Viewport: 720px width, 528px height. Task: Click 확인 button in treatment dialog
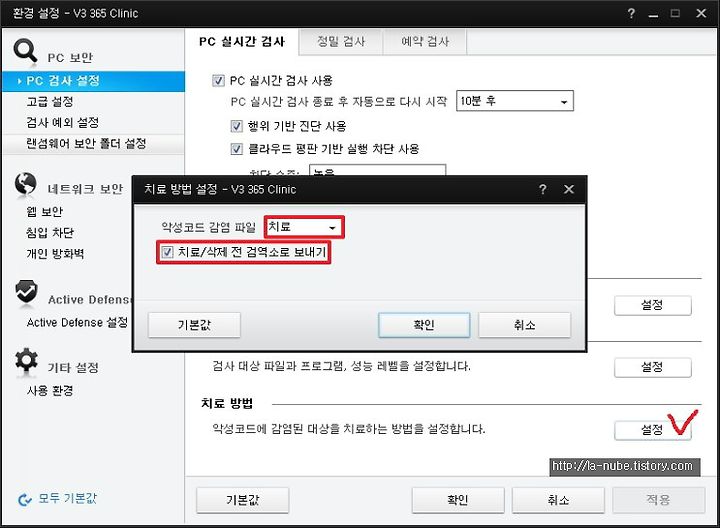point(424,326)
